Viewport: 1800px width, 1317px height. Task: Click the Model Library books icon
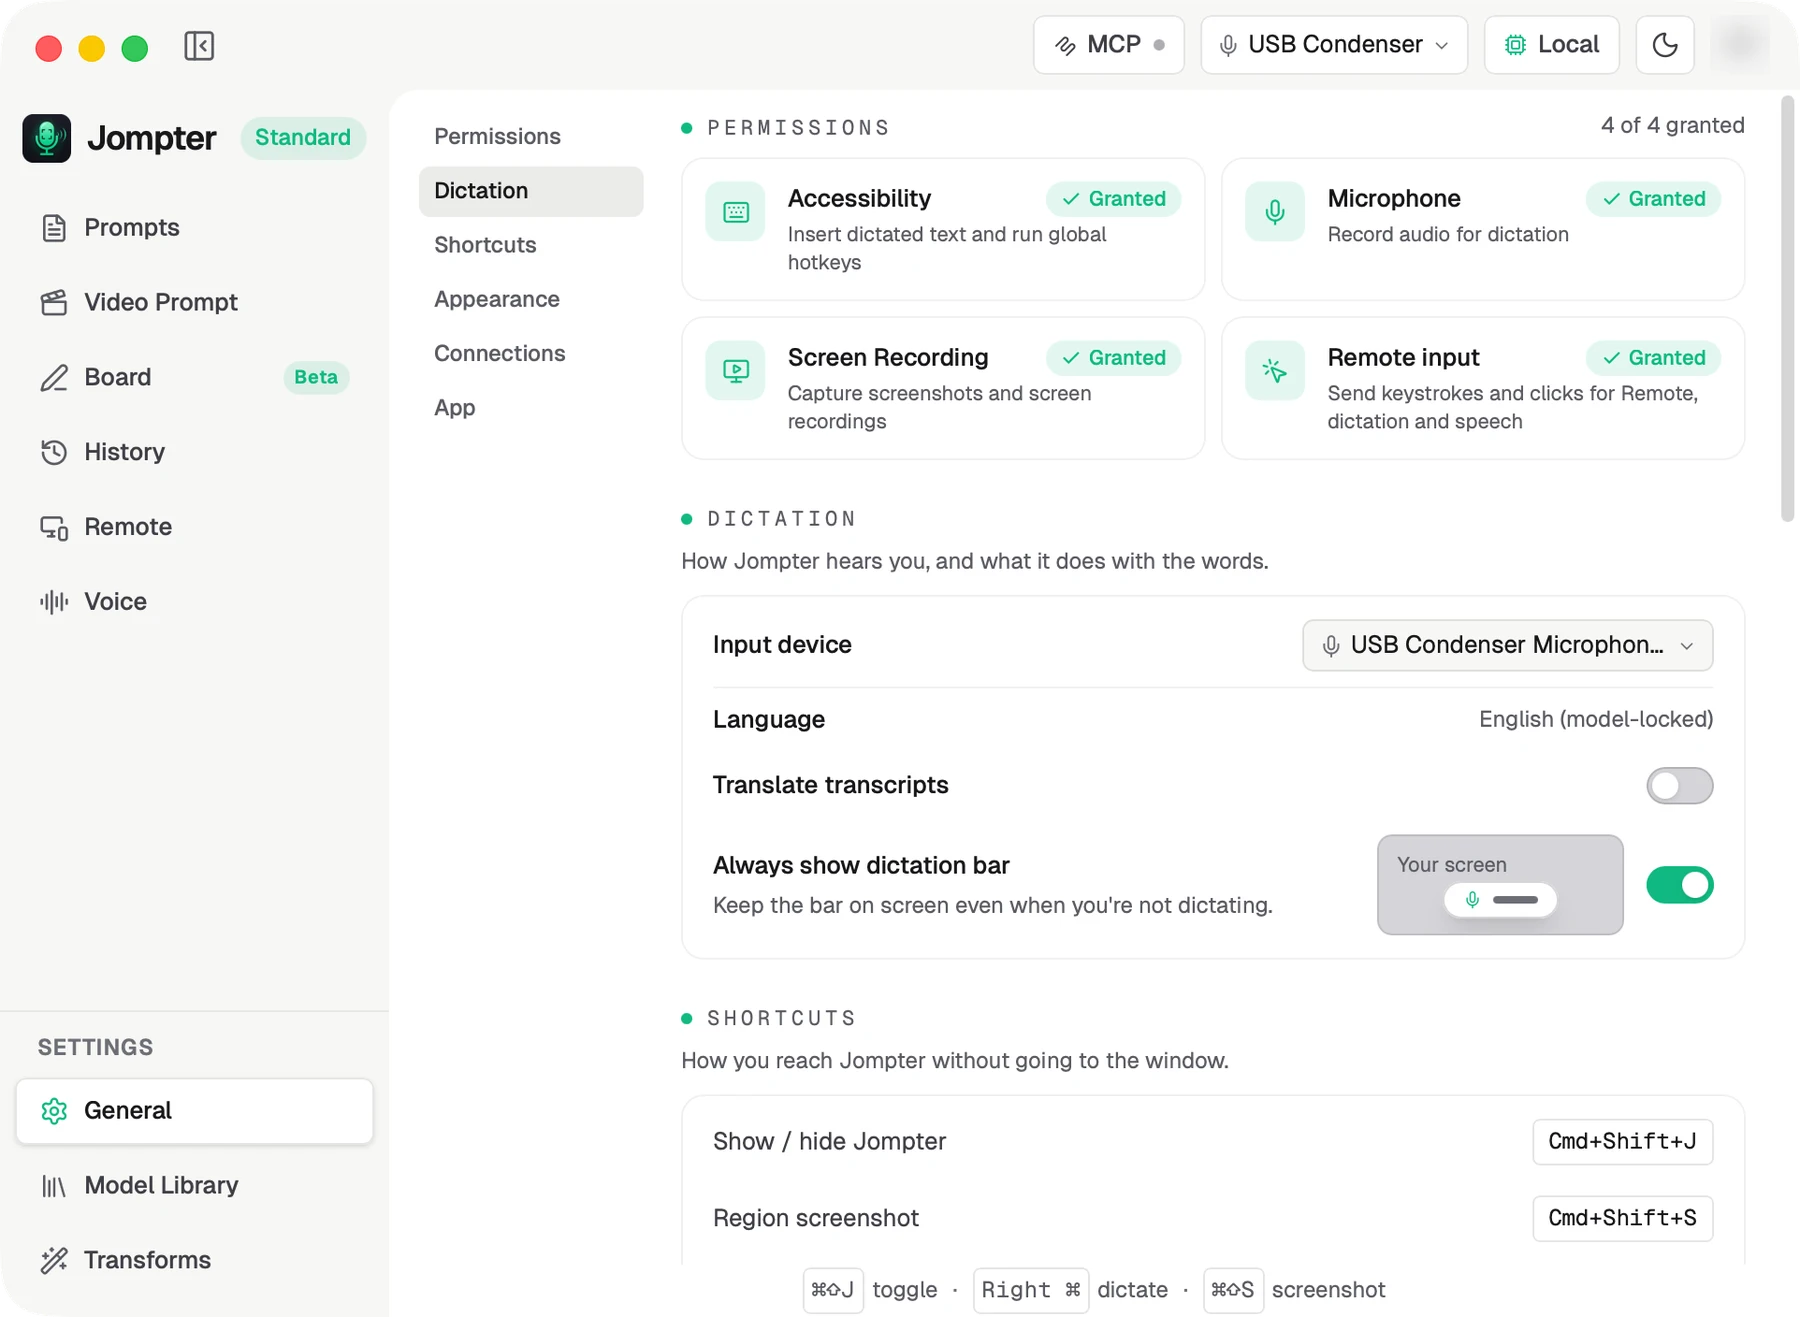(54, 1186)
